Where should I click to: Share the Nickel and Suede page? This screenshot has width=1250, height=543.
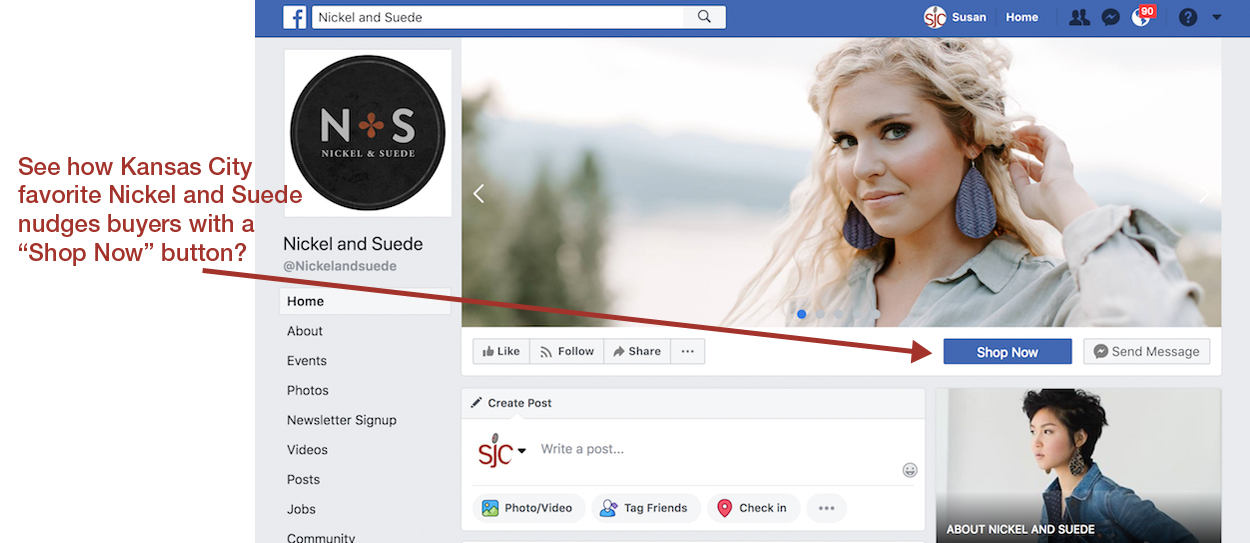(x=637, y=351)
